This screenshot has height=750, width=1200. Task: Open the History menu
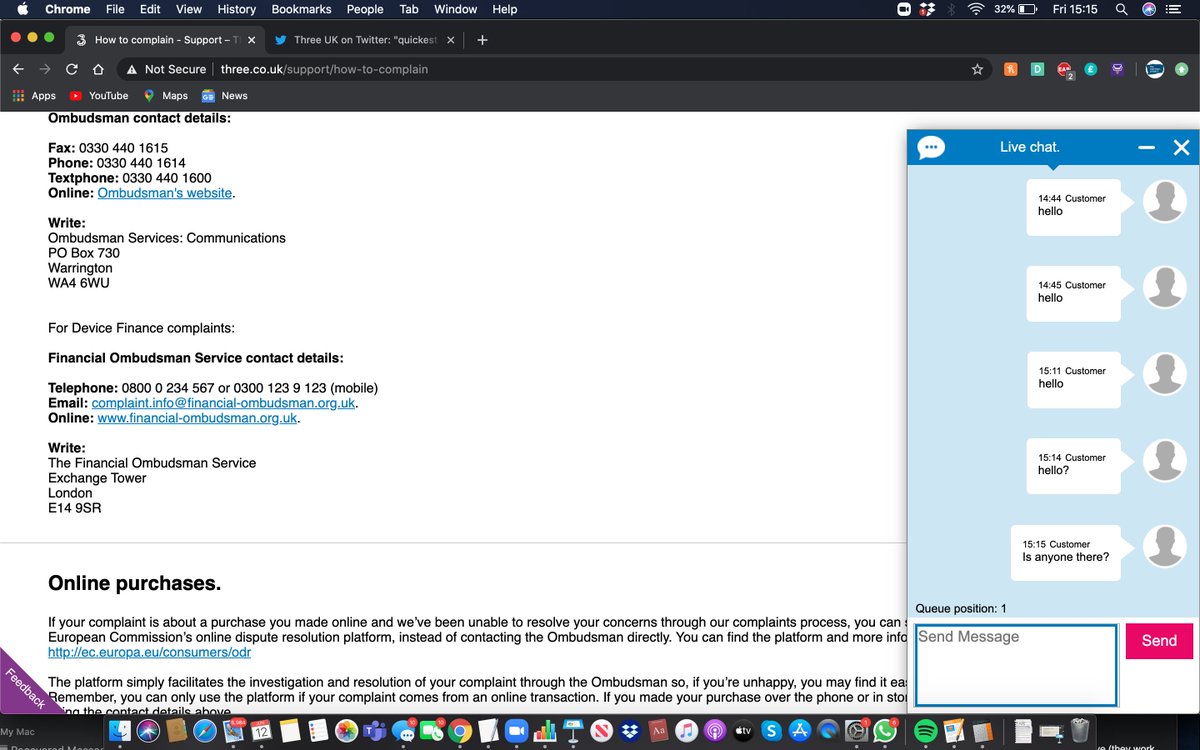click(236, 9)
